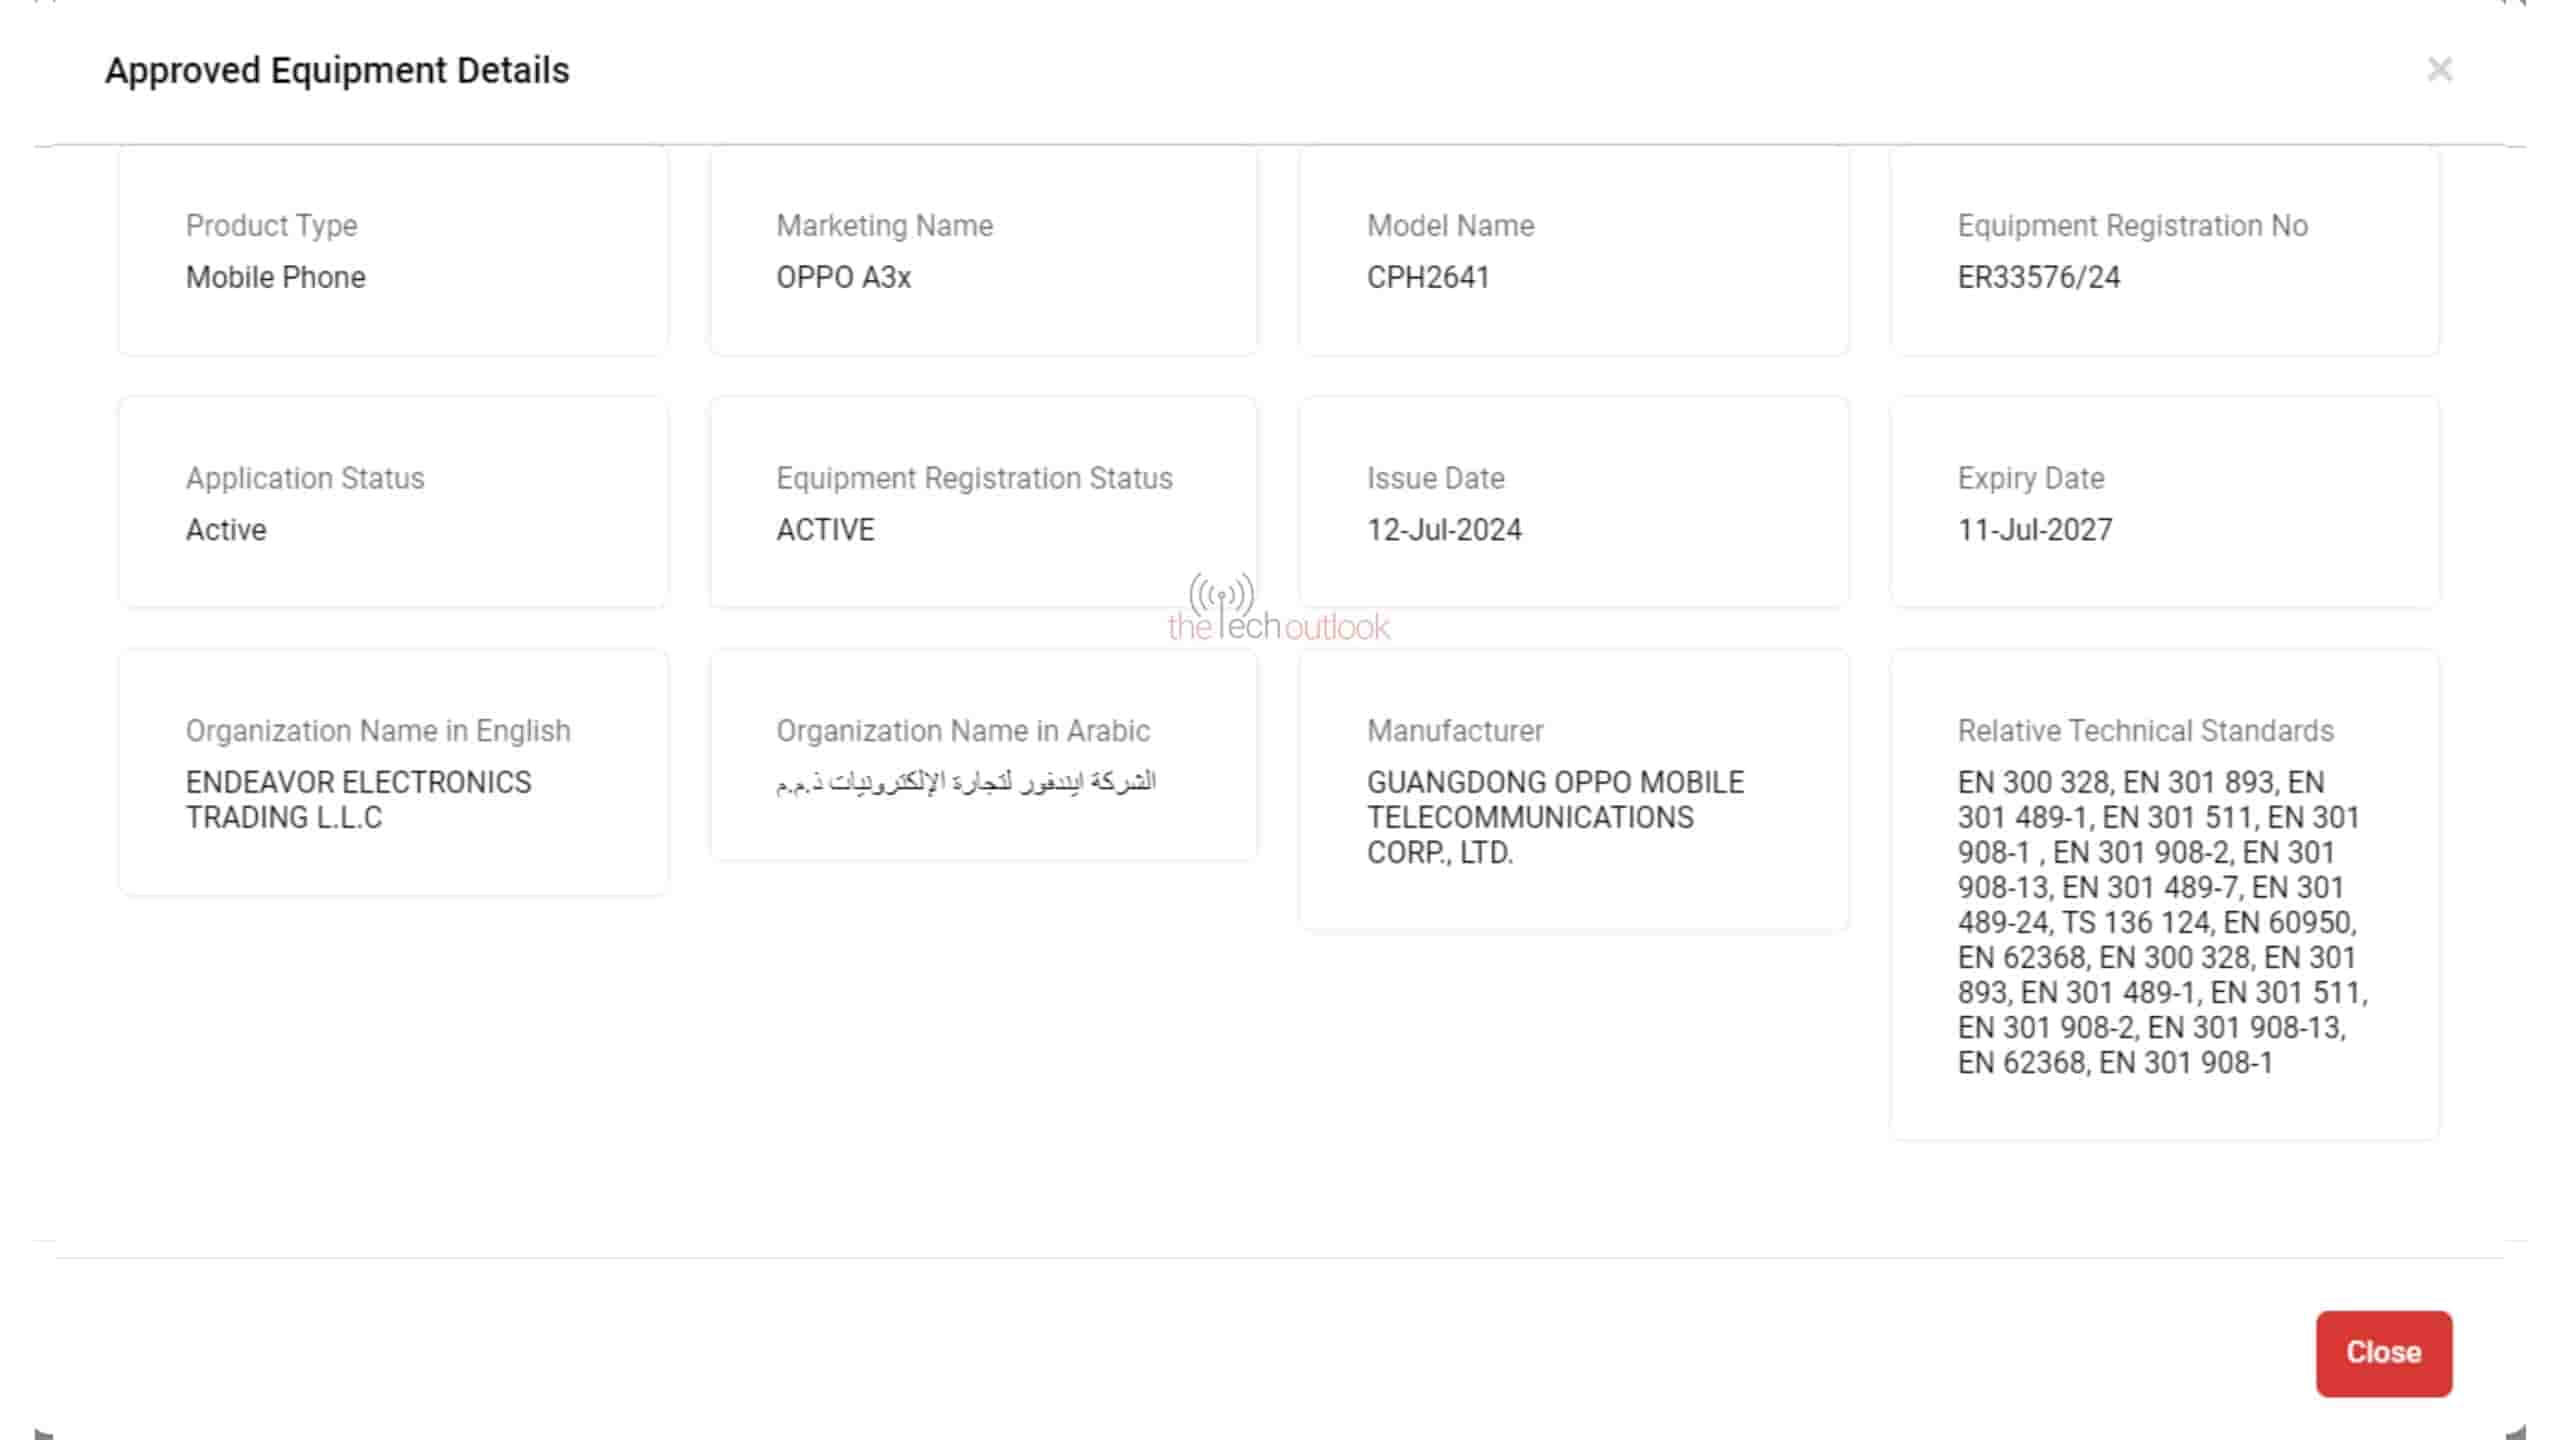
Task: Select the Endeavor Electronics Trading organization name
Action: (358, 800)
